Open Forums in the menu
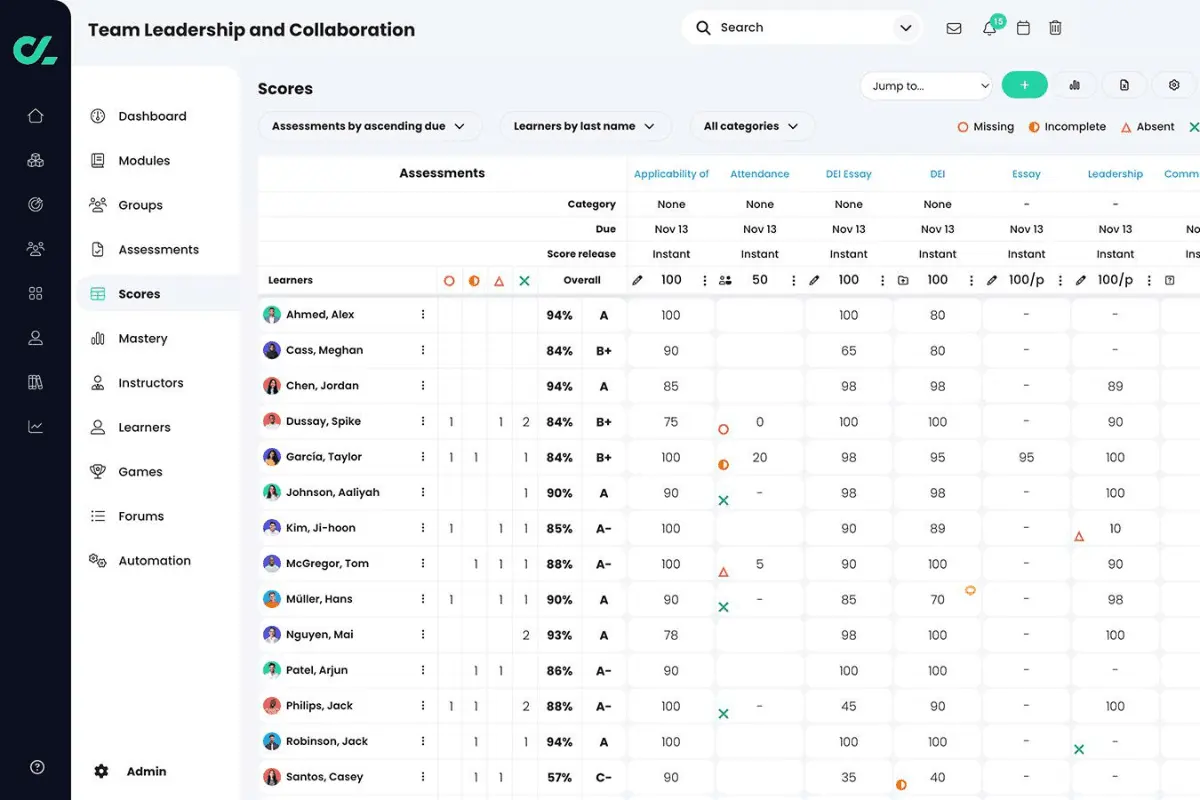 tap(141, 516)
